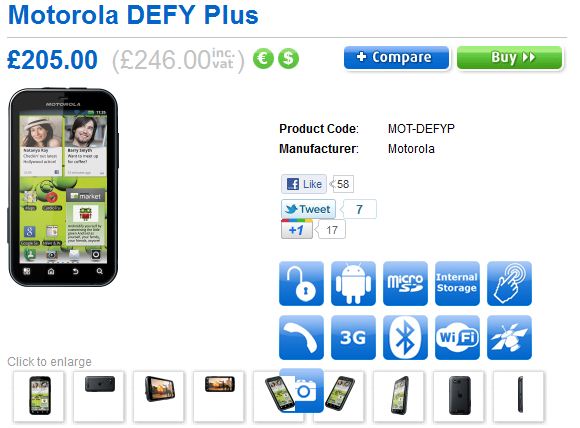Click the Internal Storage feature icon
The height and width of the screenshot is (428, 580).
457,284
